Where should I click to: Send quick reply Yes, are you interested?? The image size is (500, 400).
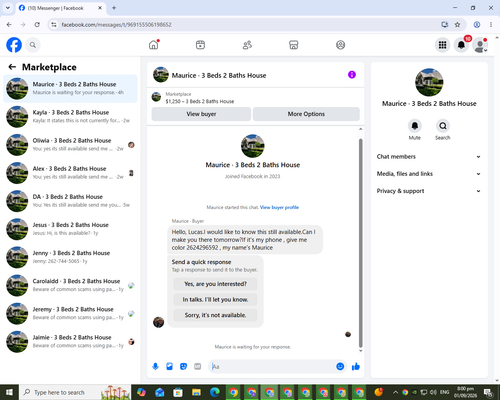(215, 284)
